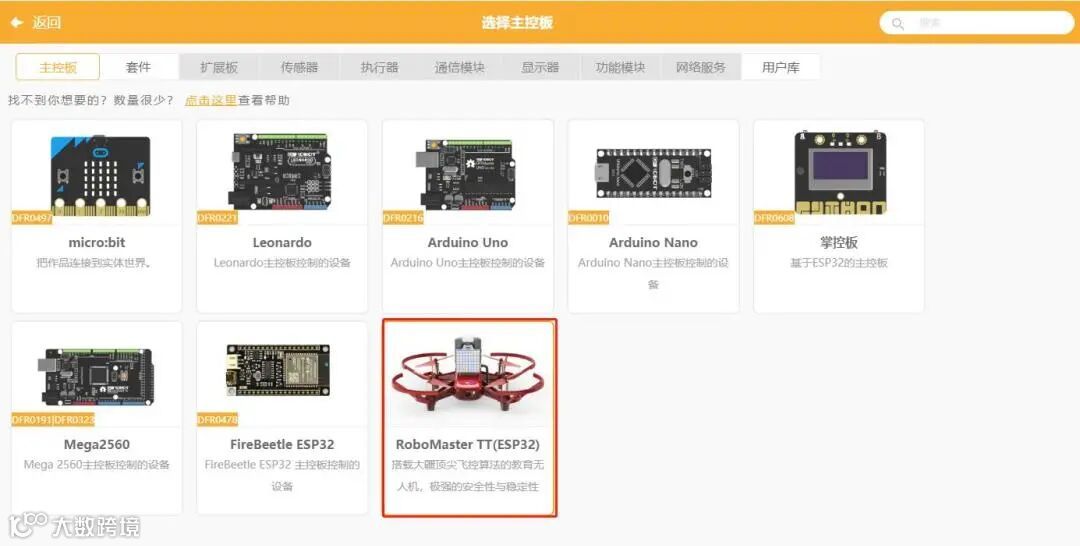Click the 点击这里 help link

point(211,101)
